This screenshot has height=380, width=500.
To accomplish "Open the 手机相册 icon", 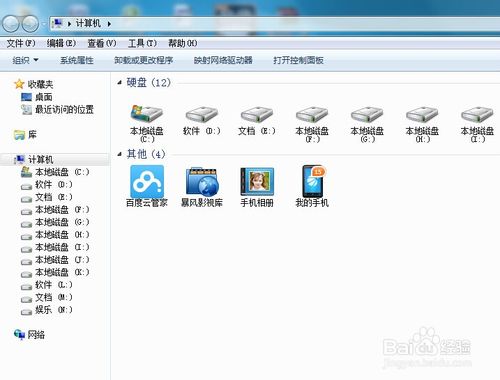I will click(257, 186).
